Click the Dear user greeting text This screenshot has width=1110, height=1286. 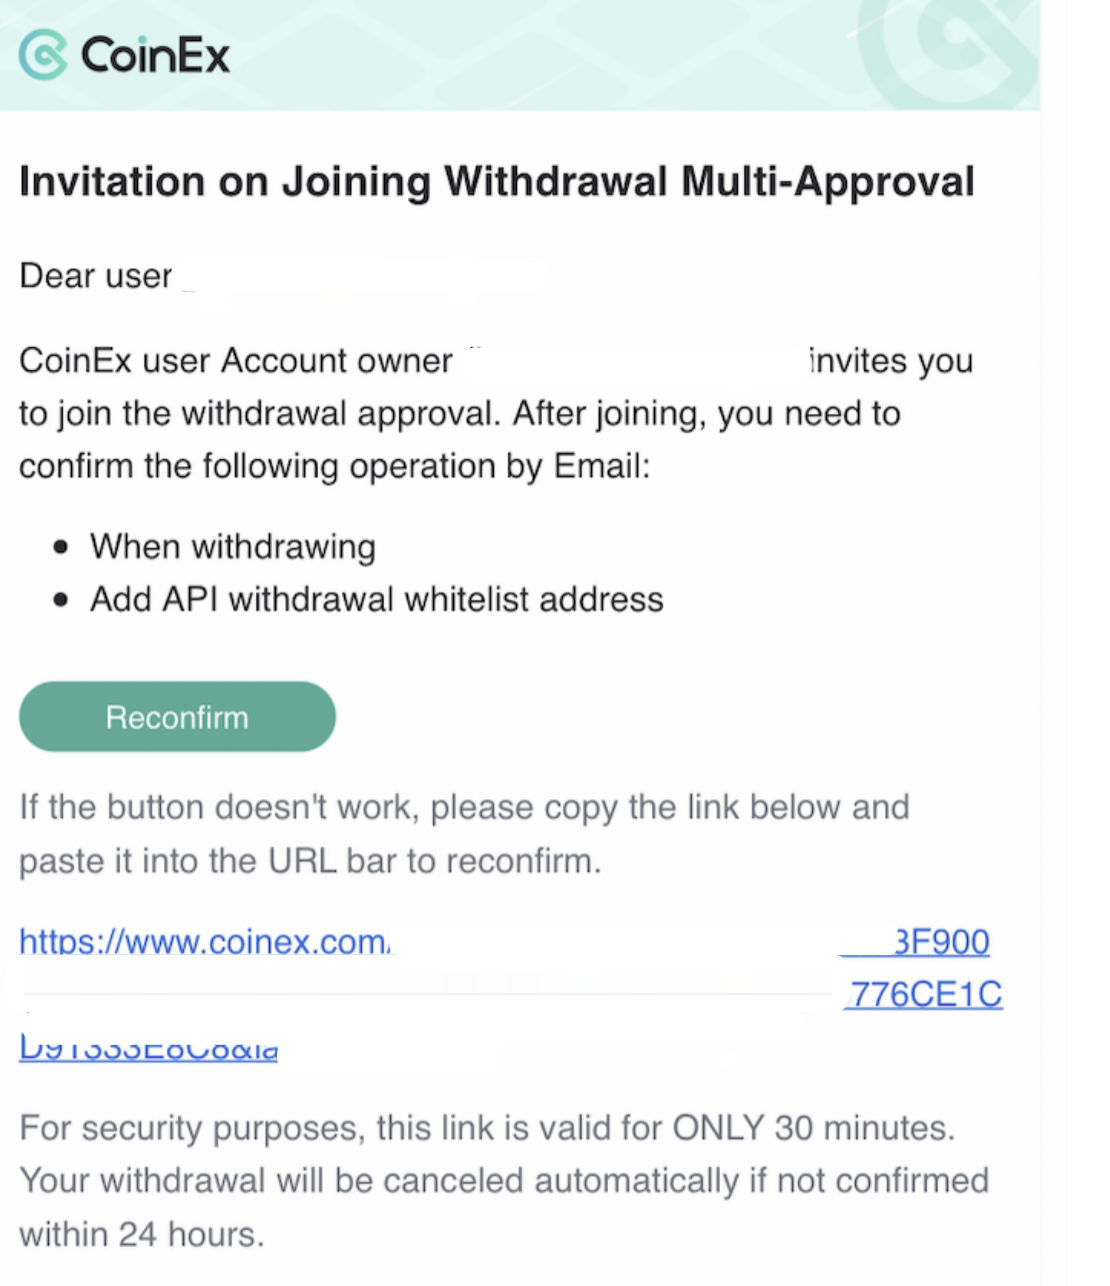click(96, 276)
